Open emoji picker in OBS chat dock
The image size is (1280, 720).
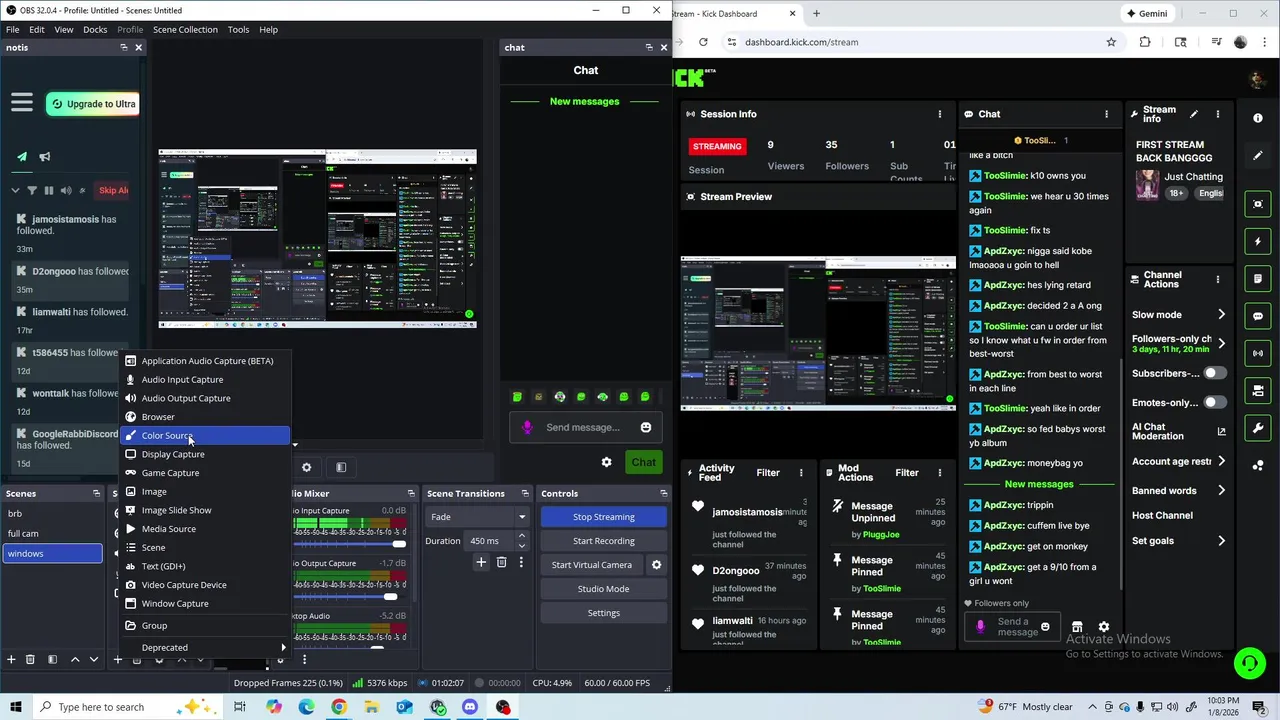click(646, 427)
